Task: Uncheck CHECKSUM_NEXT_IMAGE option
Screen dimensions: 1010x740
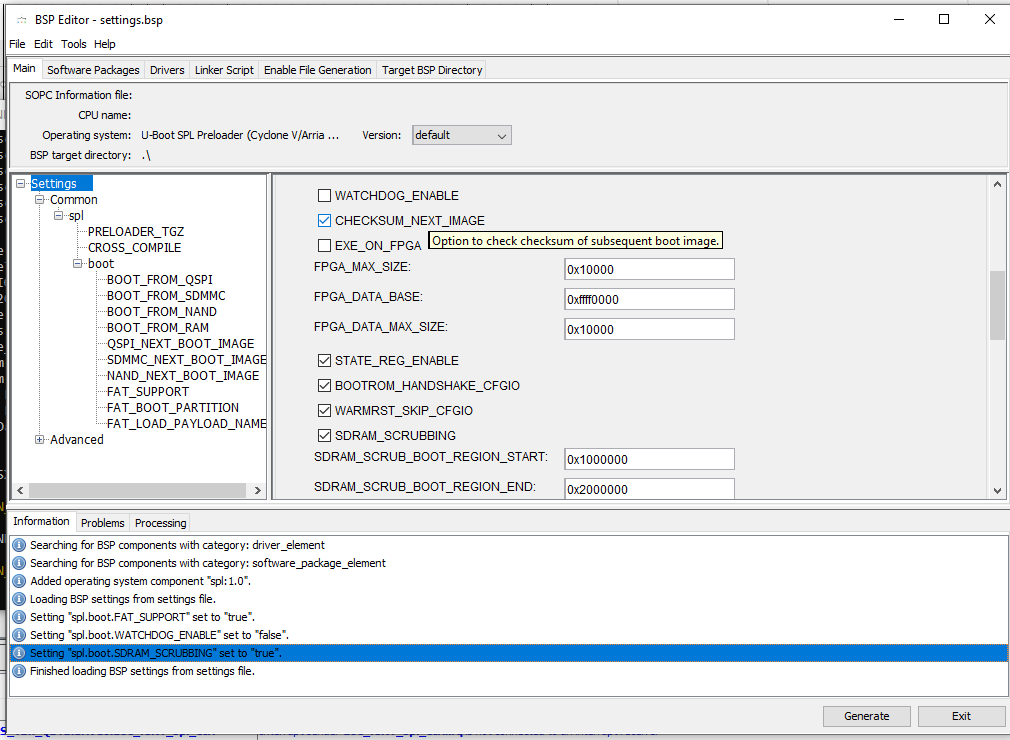Action: pyautogui.click(x=324, y=221)
